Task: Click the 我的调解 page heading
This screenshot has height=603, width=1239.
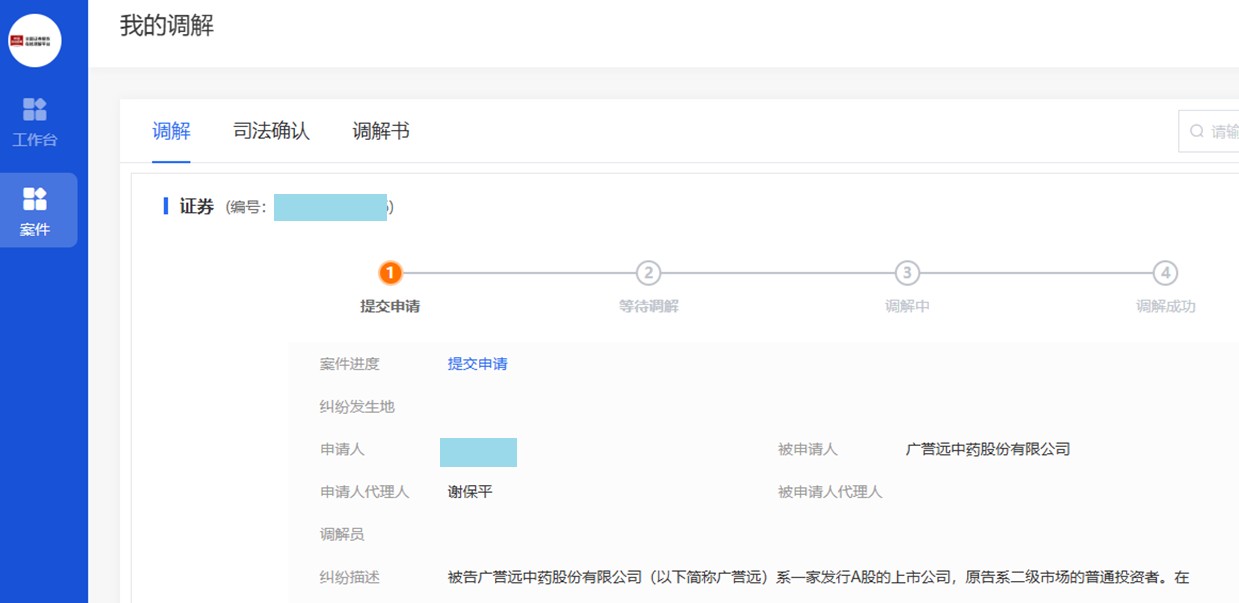Action: point(167,26)
